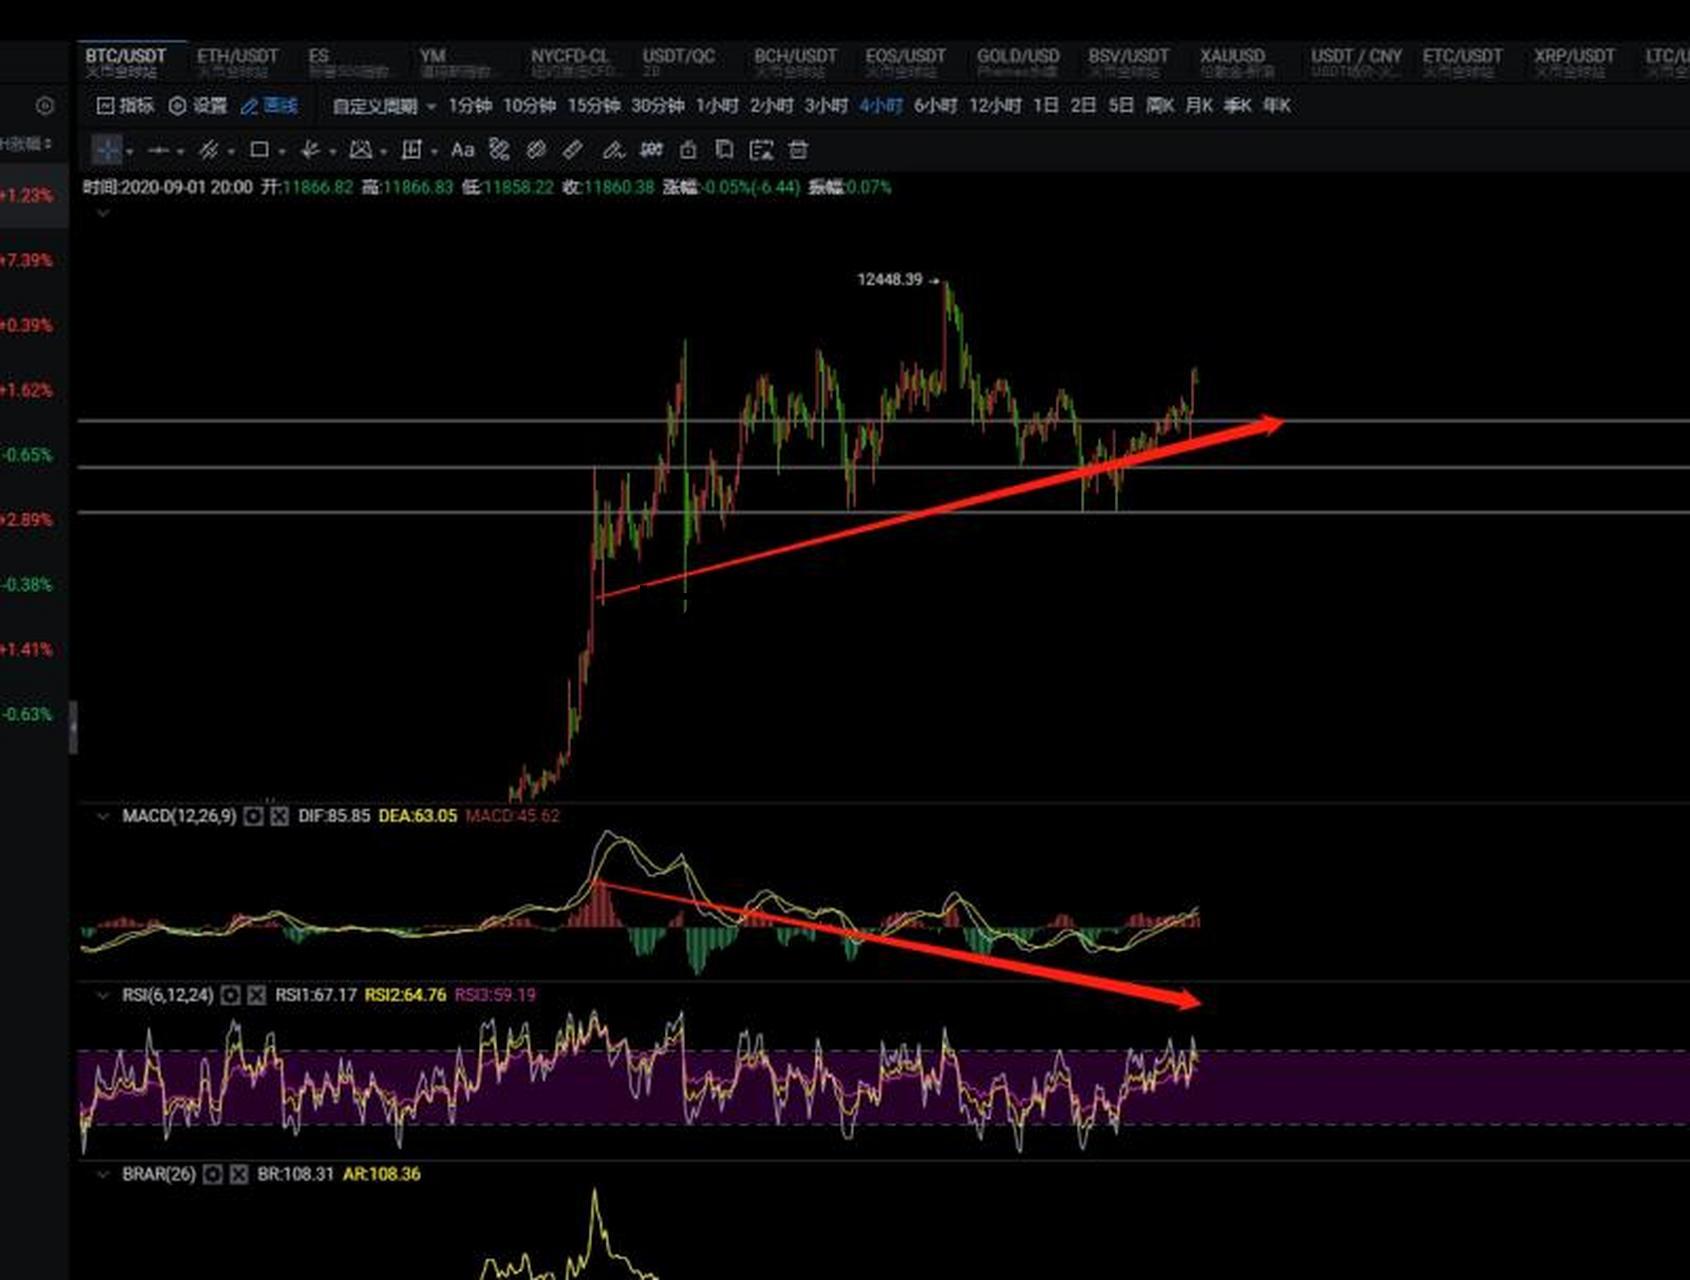Click the lock drawings icon in toolbar
The image size is (1690, 1280).
click(x=688, y=150)
